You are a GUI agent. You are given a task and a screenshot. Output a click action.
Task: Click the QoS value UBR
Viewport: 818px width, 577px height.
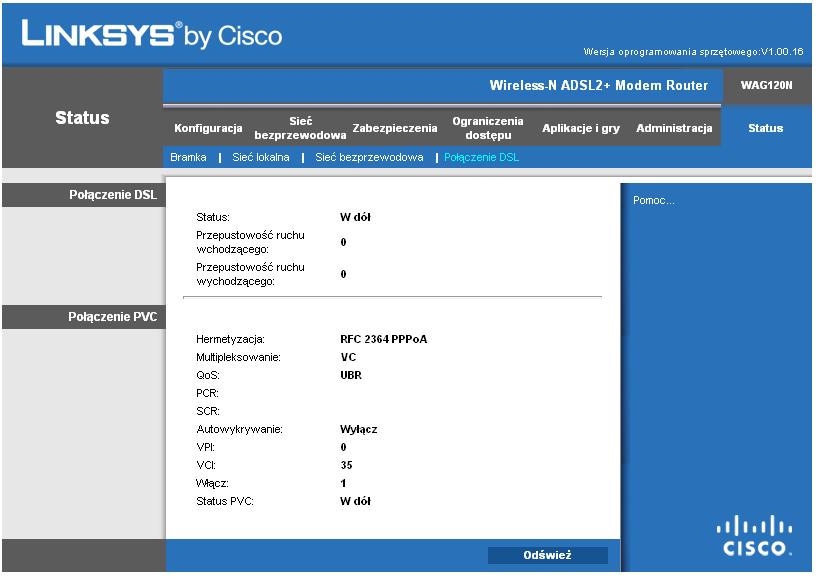pos(351,375)
